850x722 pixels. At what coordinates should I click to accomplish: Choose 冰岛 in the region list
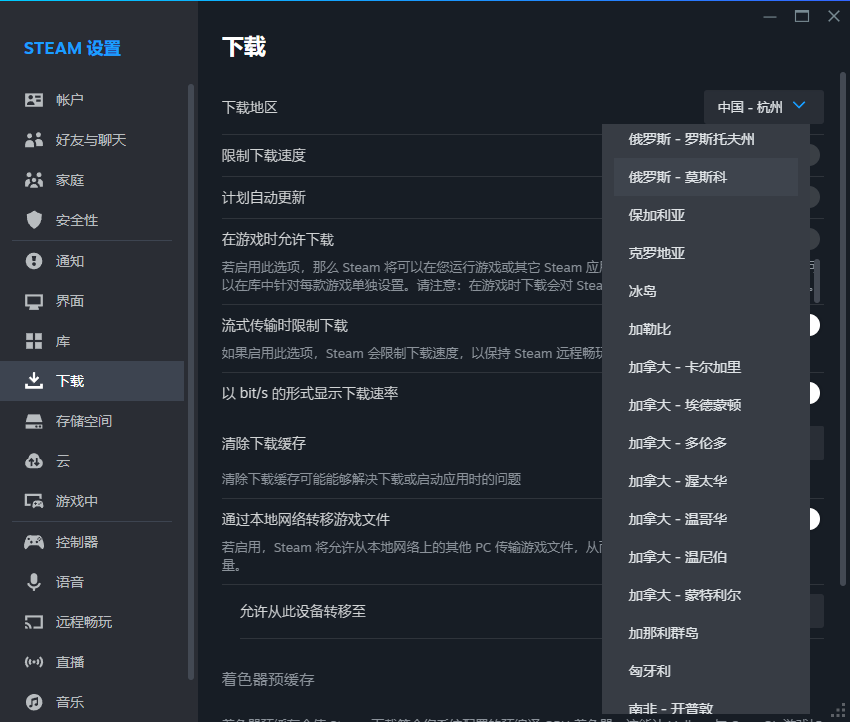[705, 291]
